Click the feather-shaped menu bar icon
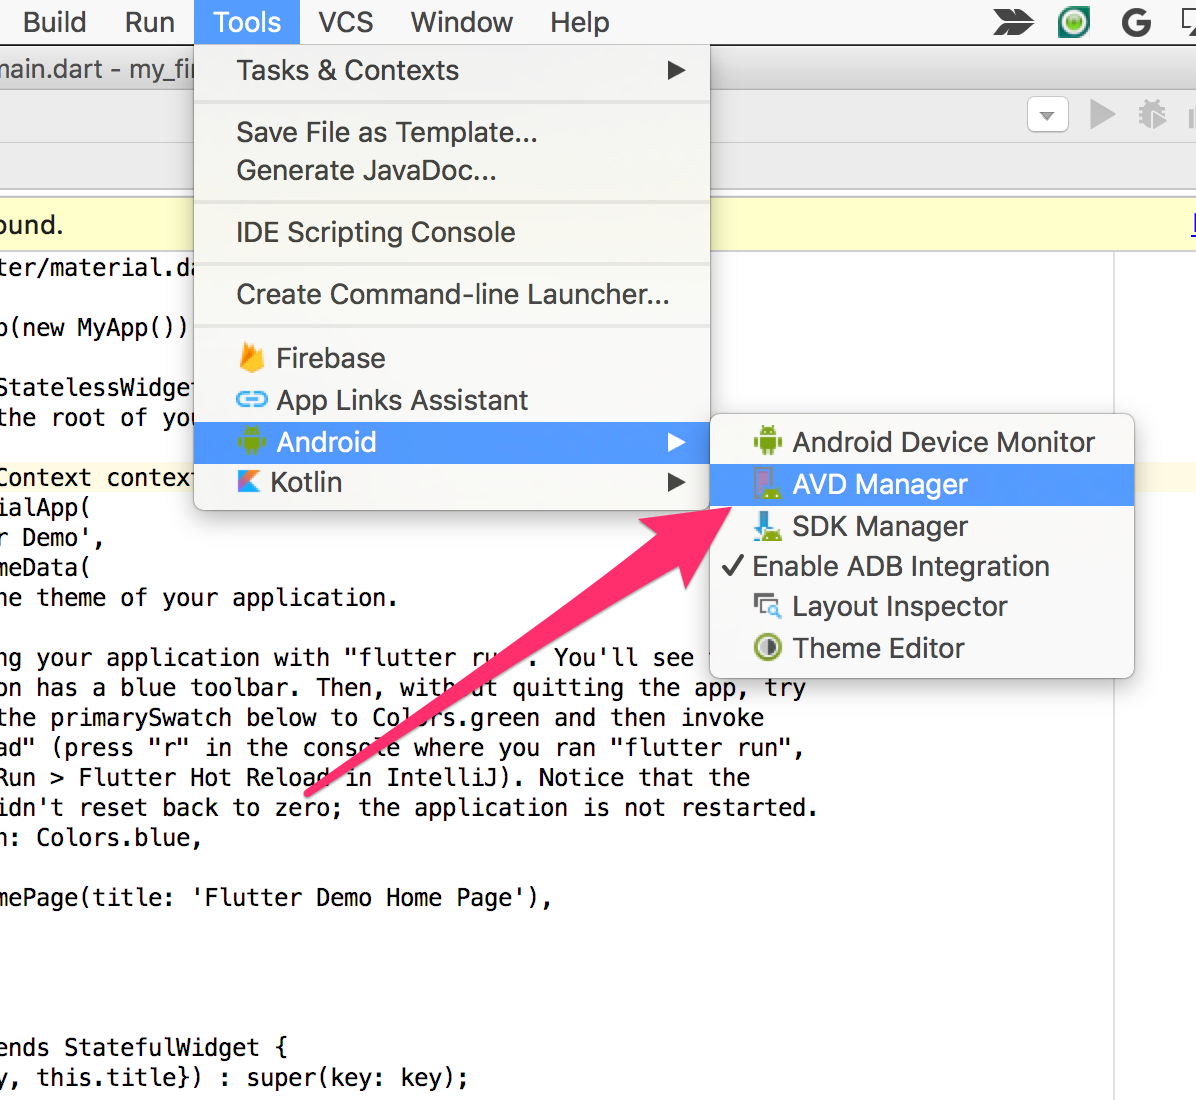 pos(1013,22)
